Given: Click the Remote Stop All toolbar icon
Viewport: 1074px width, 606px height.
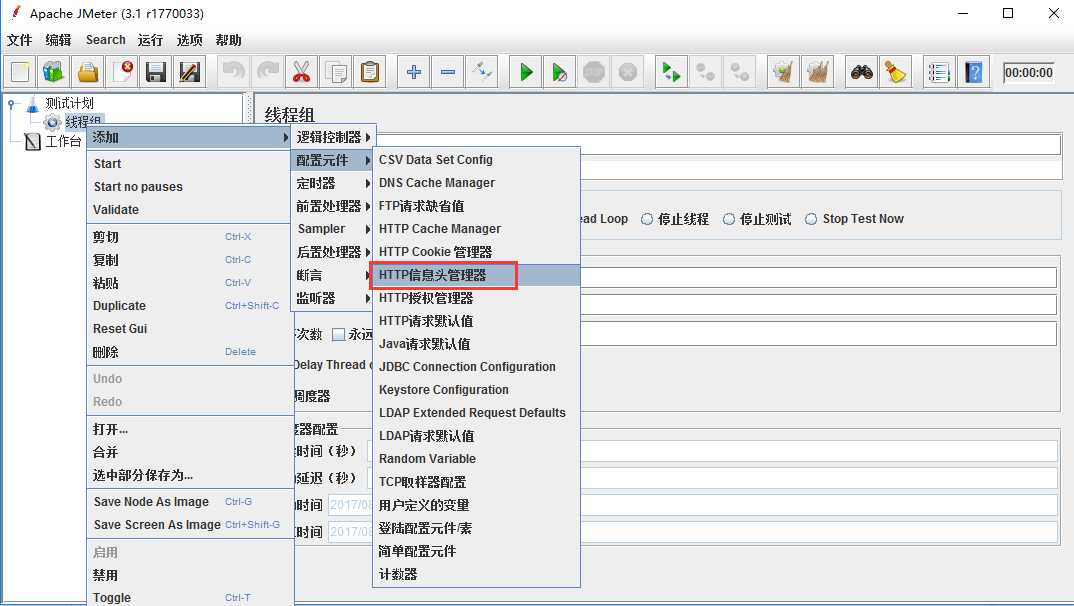Looking at the screenshot, I should pyautogui.click(x=705, y=72).
